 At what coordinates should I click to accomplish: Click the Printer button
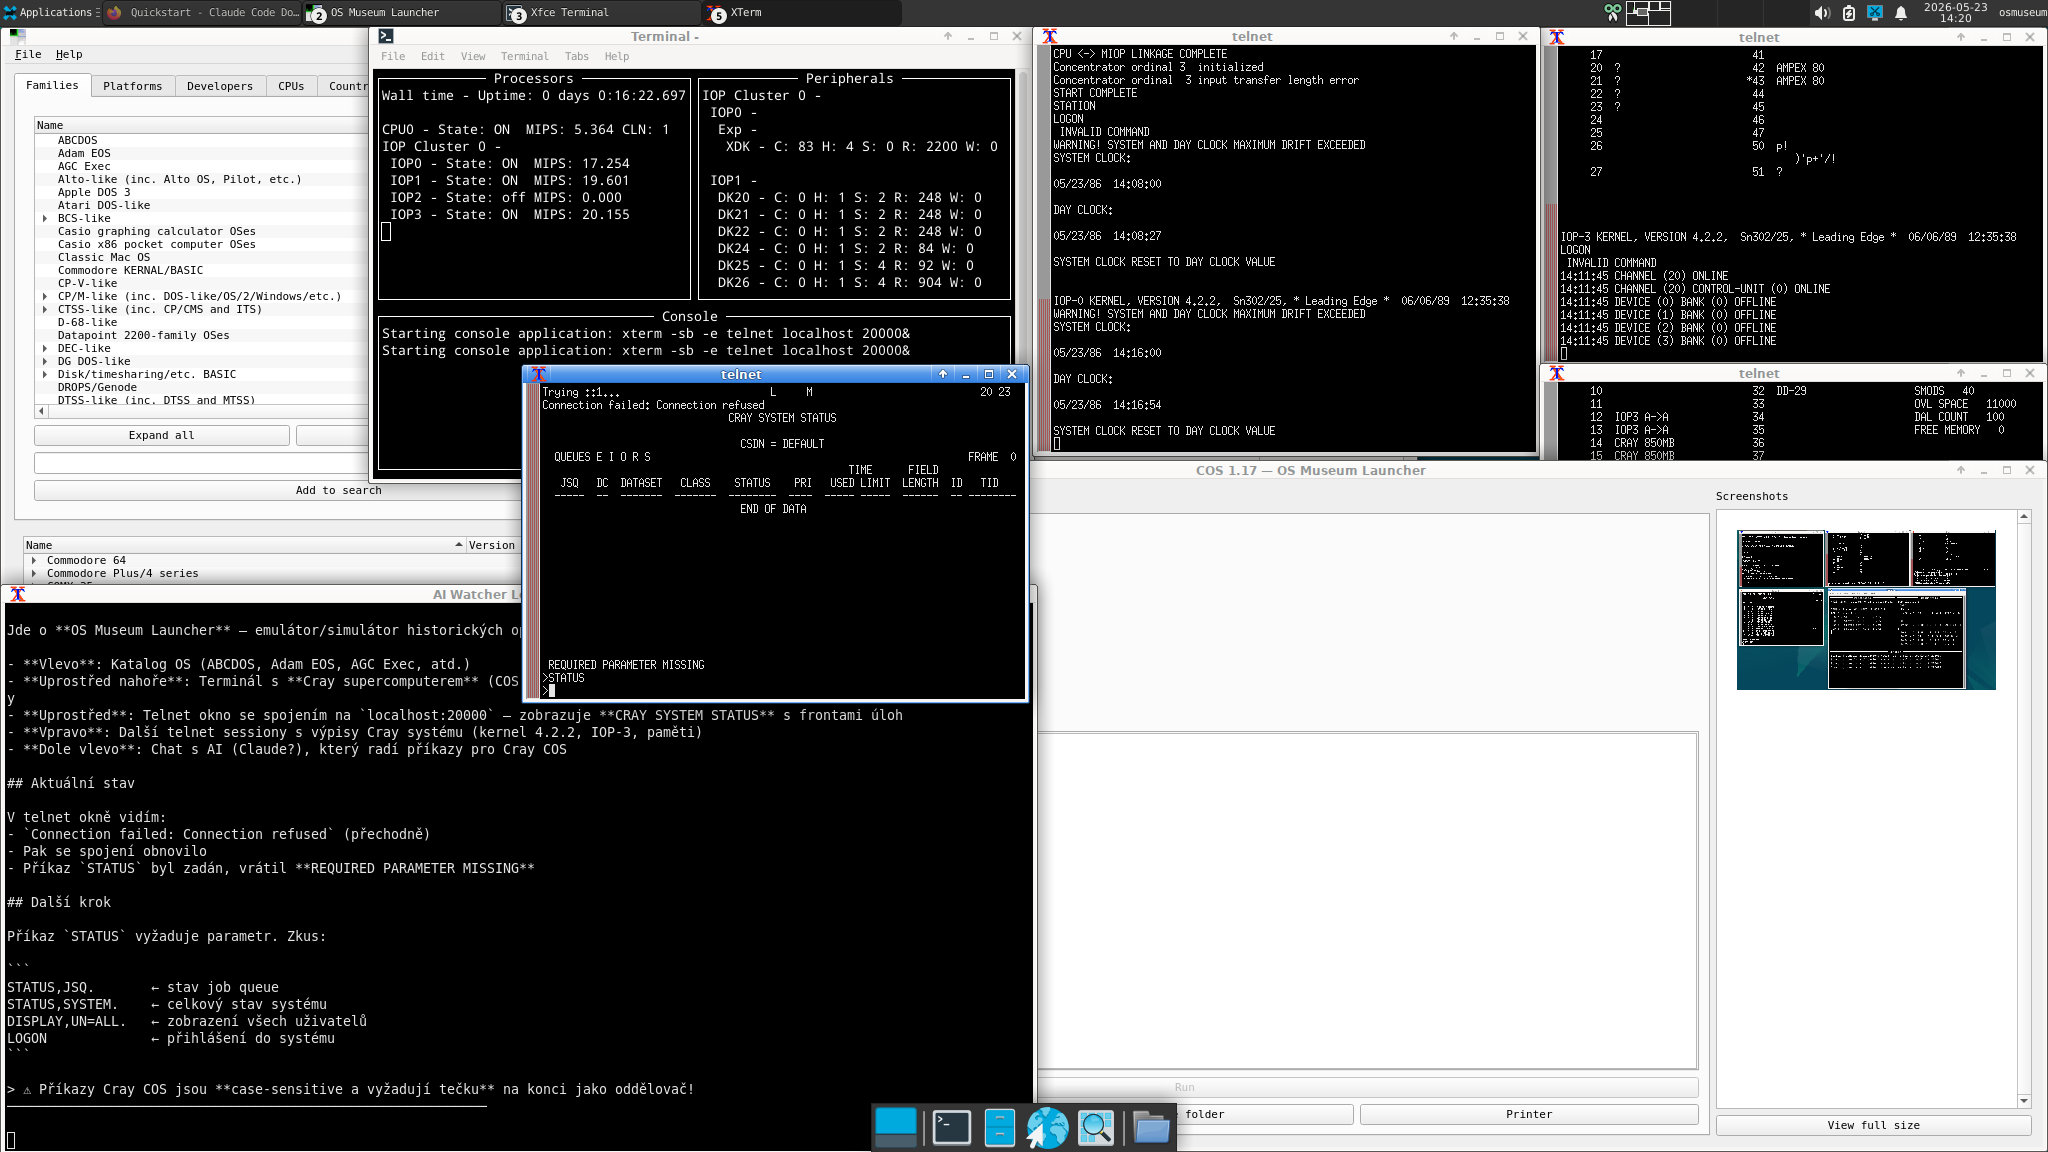[1529, 1114]
